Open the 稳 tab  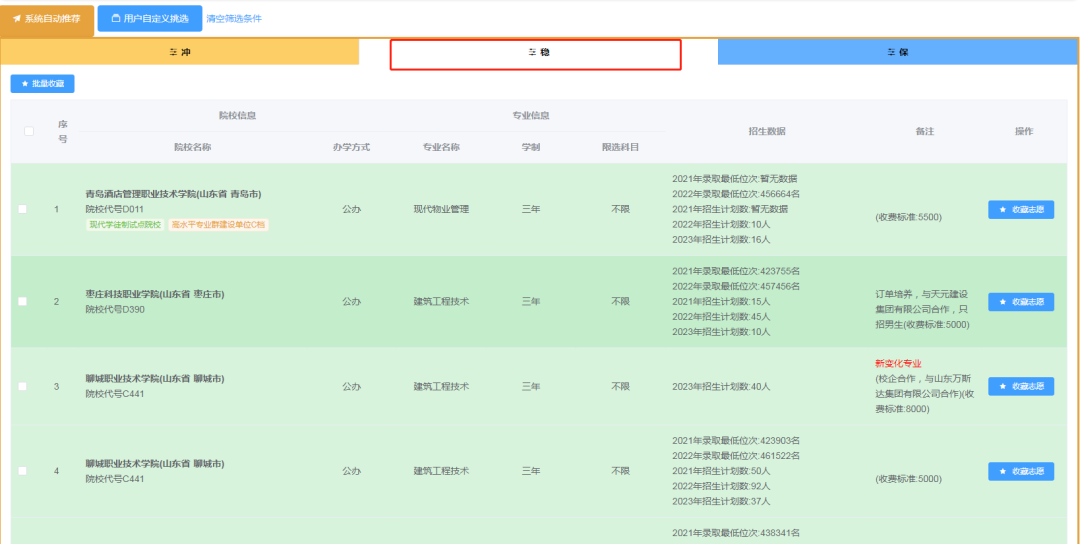[537, 53]
